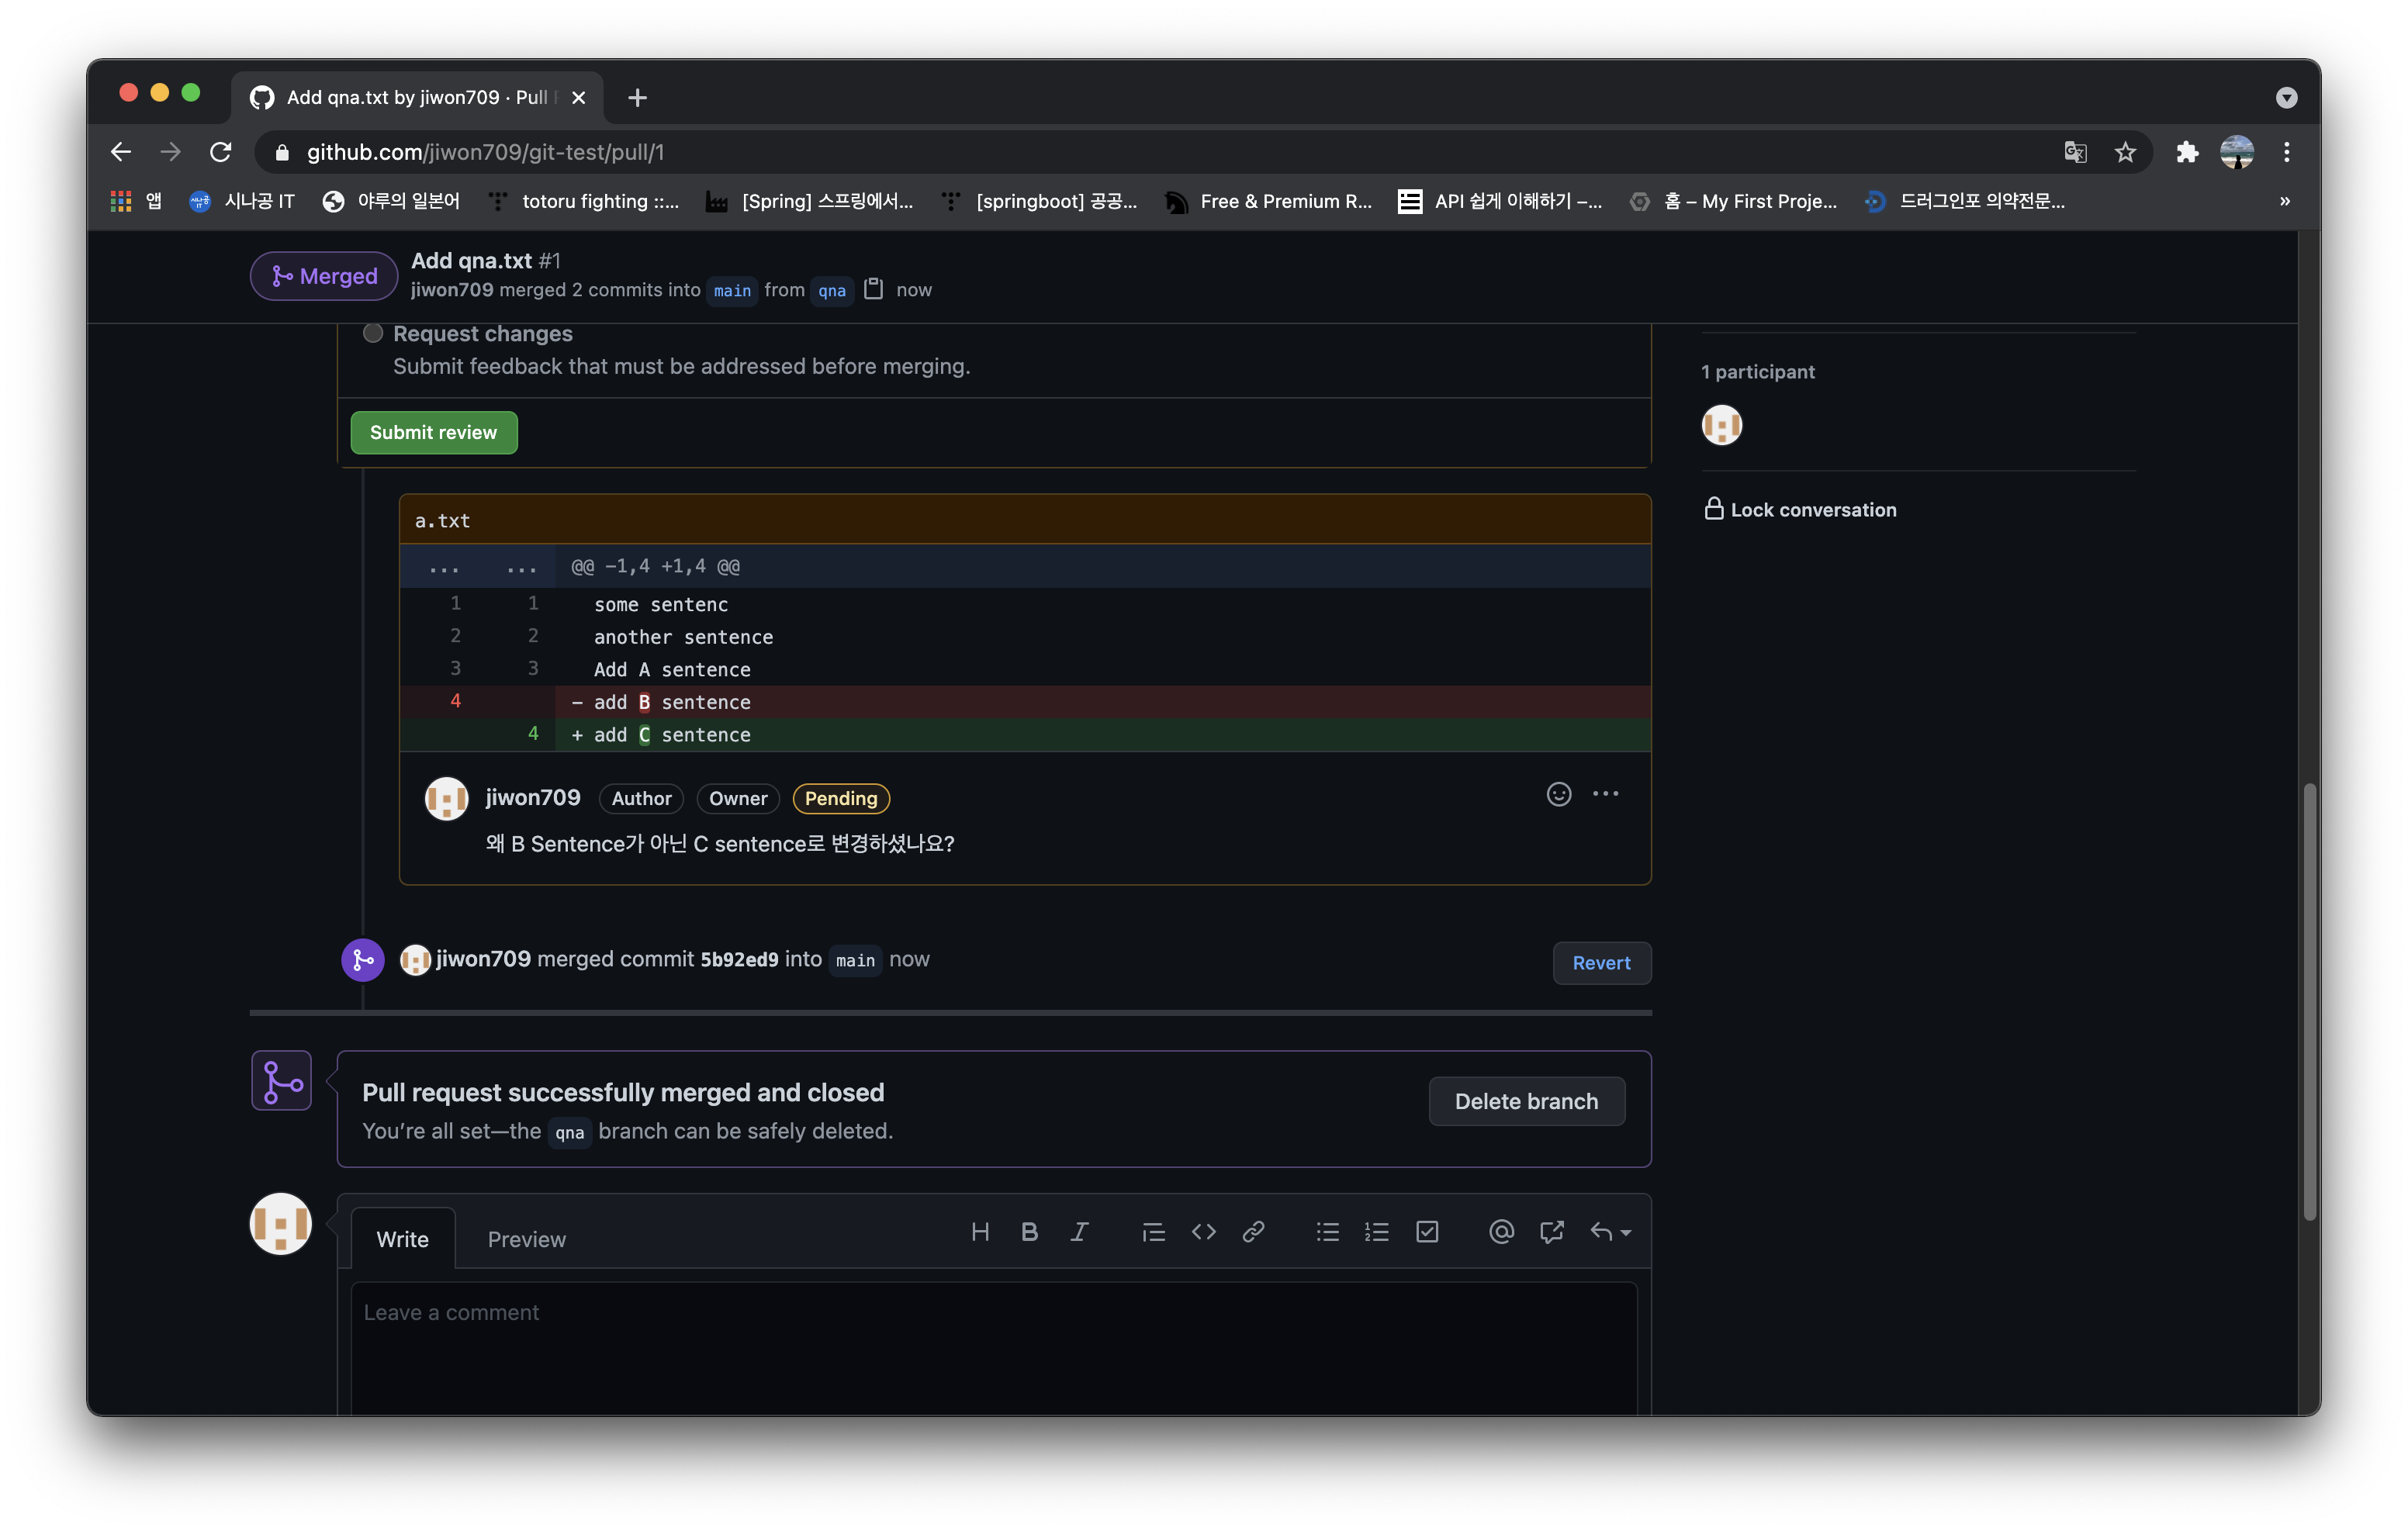Open the saved replies dropdown arrow
Image resolution: width=2408 pixels, height=1531 pixels.
click(x=1625, y=1231)
